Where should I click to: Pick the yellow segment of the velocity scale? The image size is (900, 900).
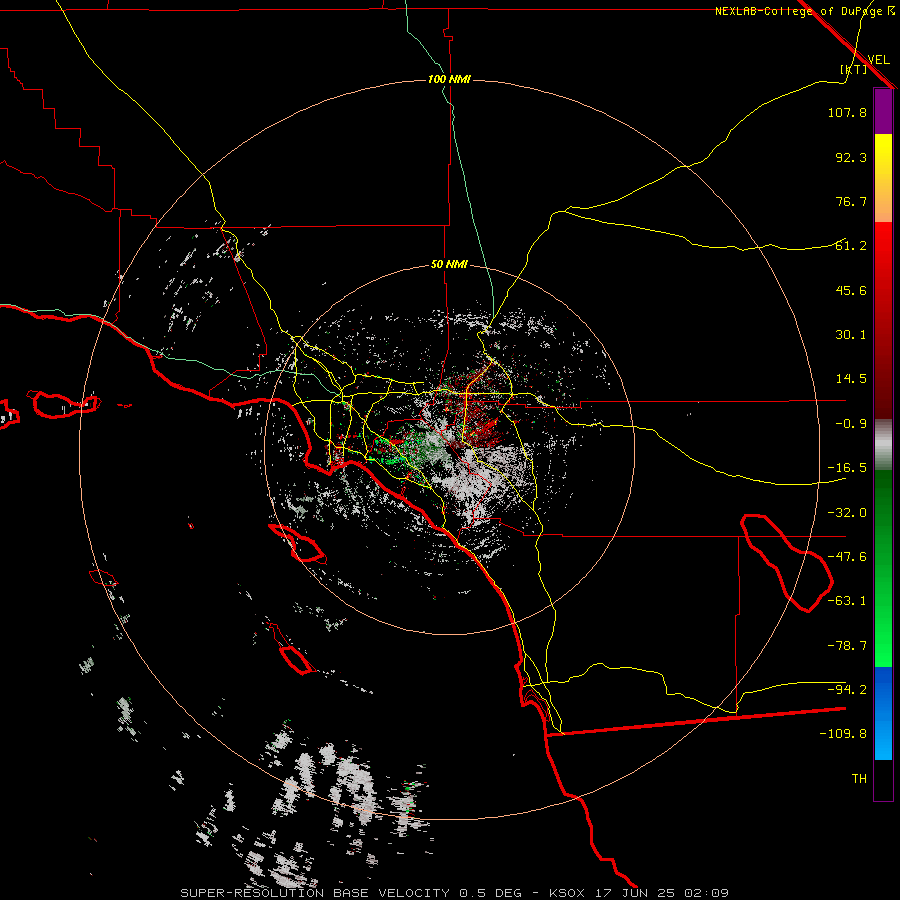tap(883, 178)
